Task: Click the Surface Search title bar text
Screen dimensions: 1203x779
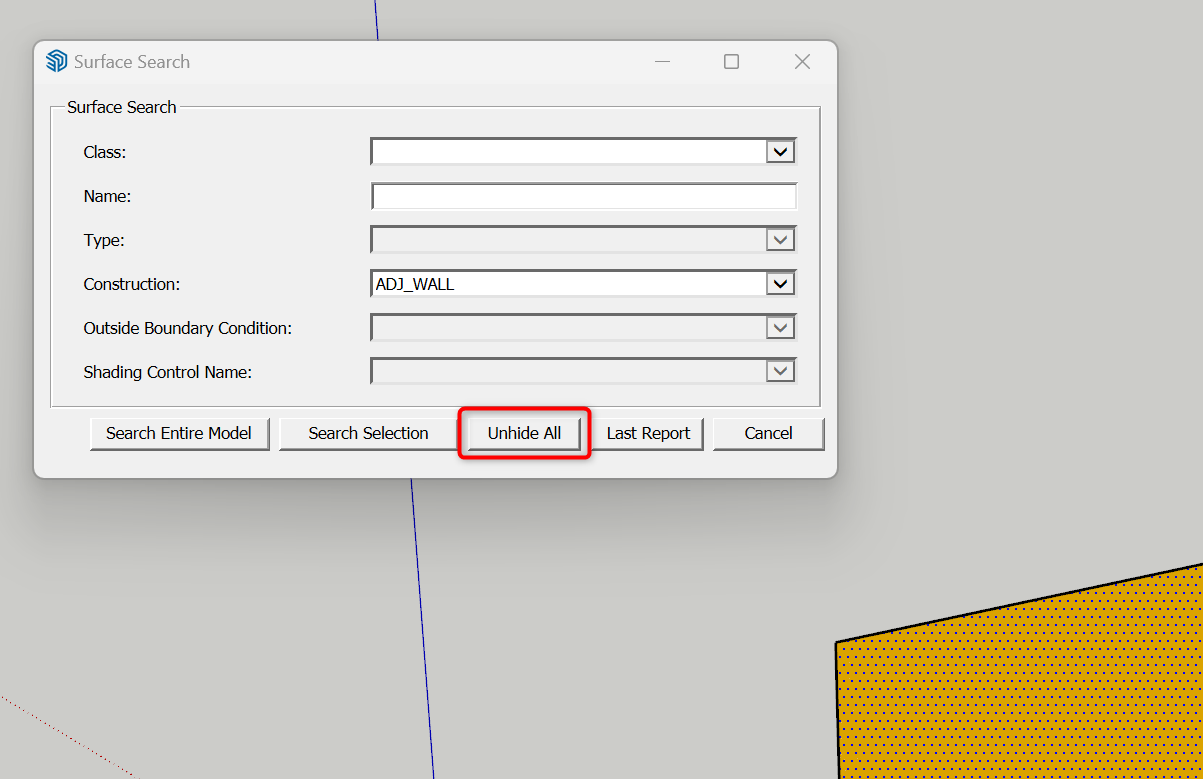Action: pos(132,62)
